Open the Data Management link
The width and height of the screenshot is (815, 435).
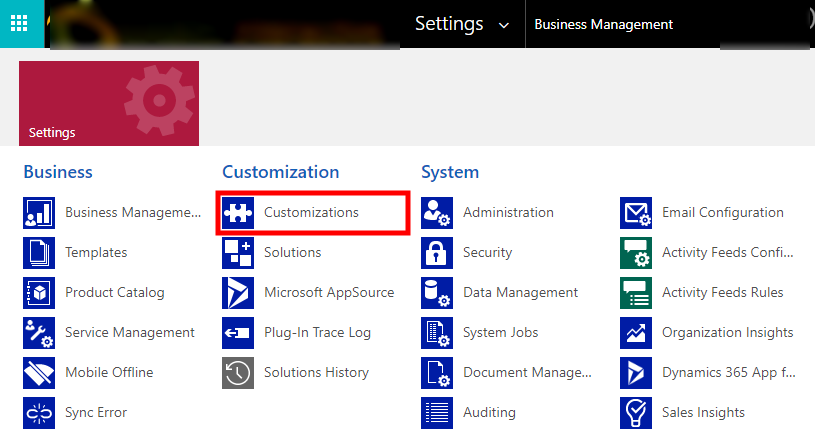point(520,293)
